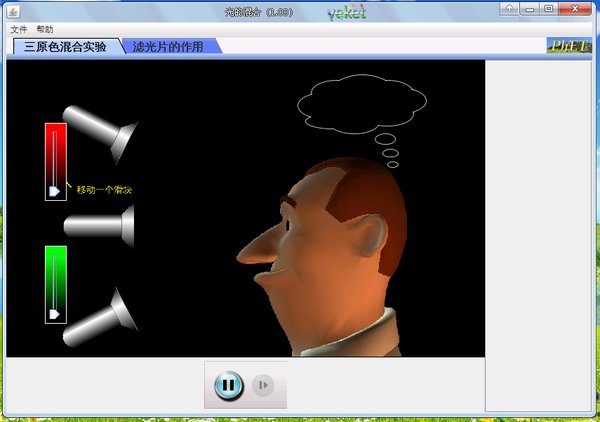The width and height of the screenshot is (600, 422).
Task: Switch to the 滤光片的作用 tab
Action: coord(168,47)
